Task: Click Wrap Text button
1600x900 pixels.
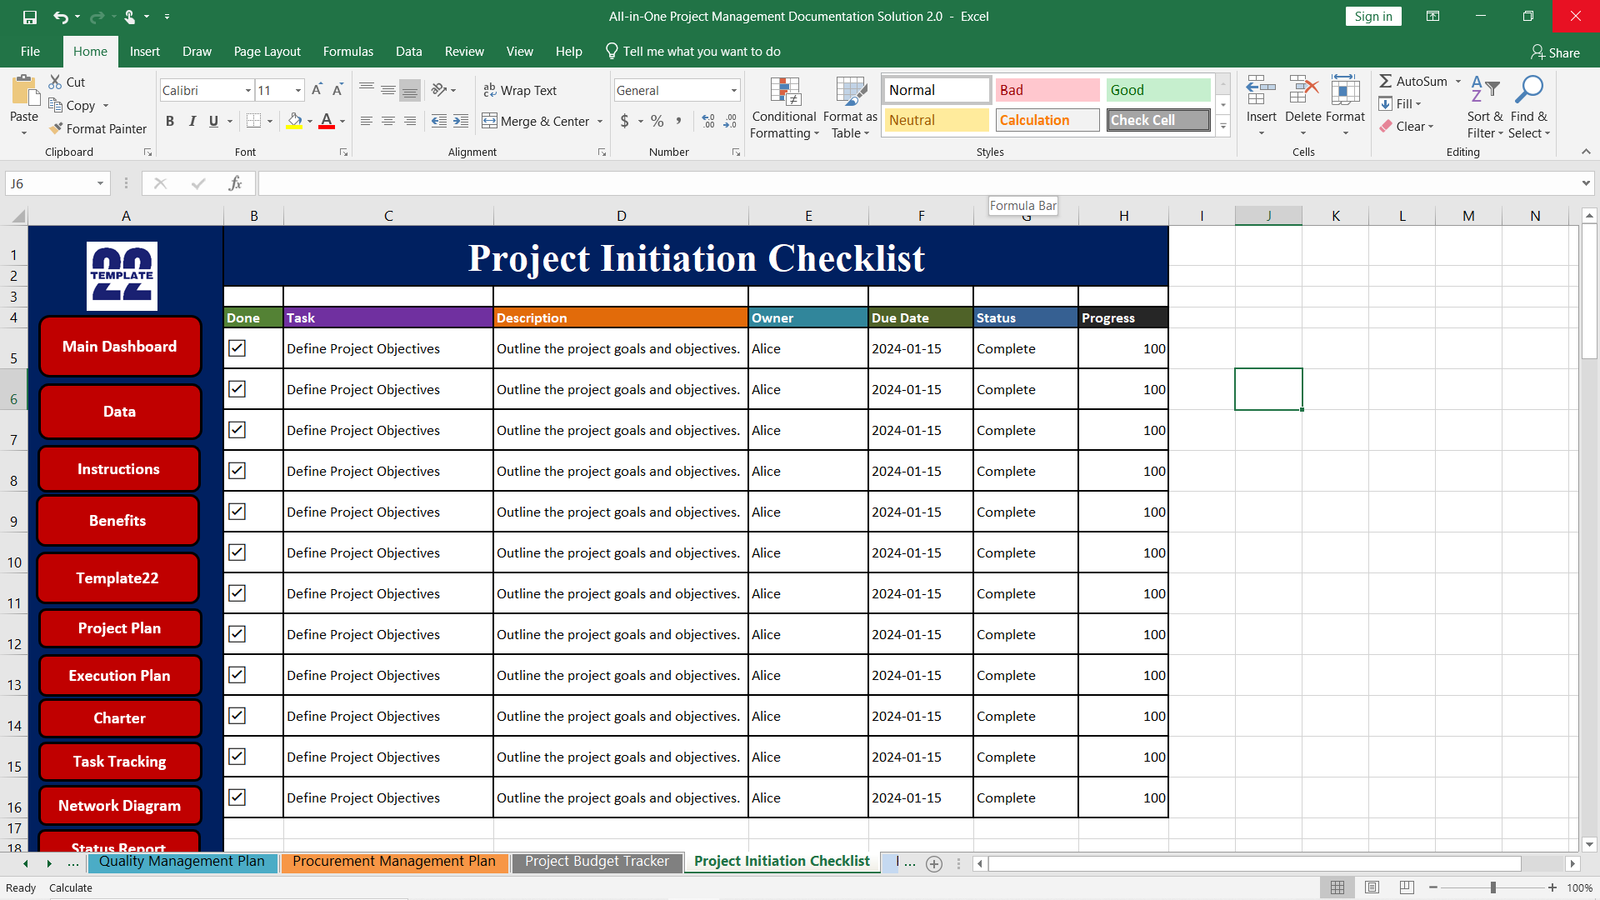Action: [x=520, y=90]
